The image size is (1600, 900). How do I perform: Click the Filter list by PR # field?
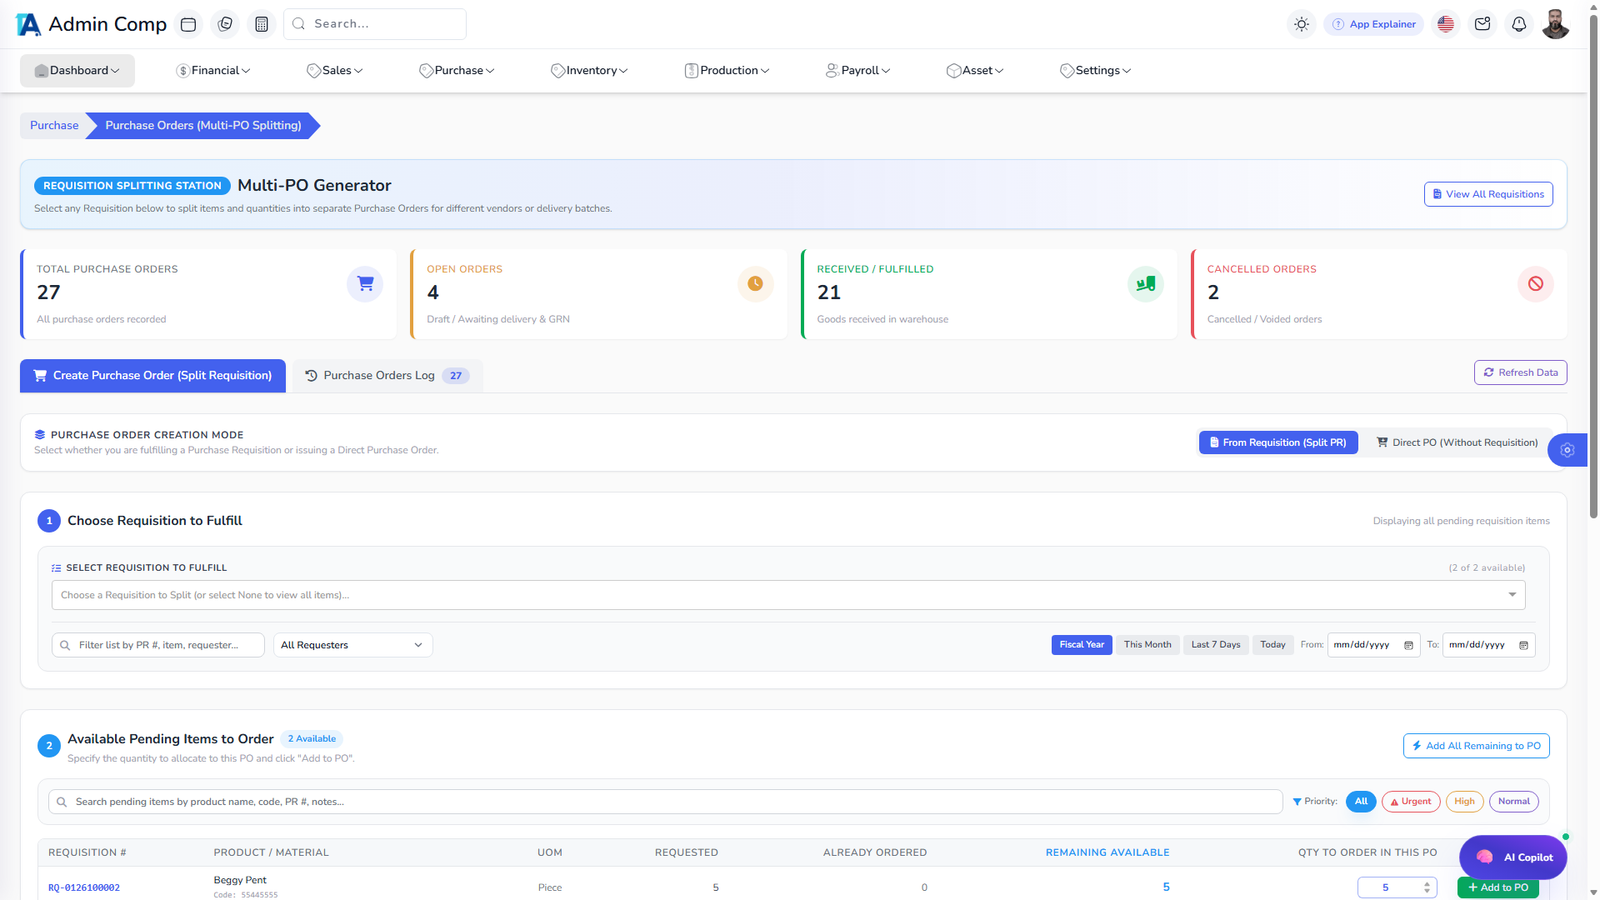tap(158, 645)
